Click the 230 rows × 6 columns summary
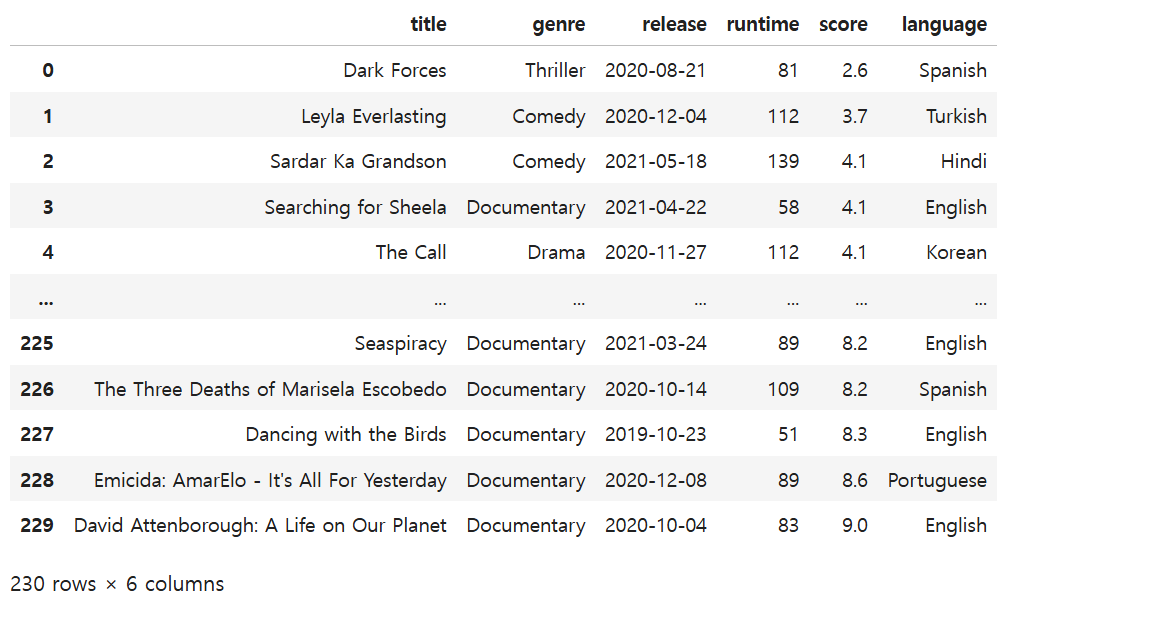1166x624 pixels. tap(117, 585)
